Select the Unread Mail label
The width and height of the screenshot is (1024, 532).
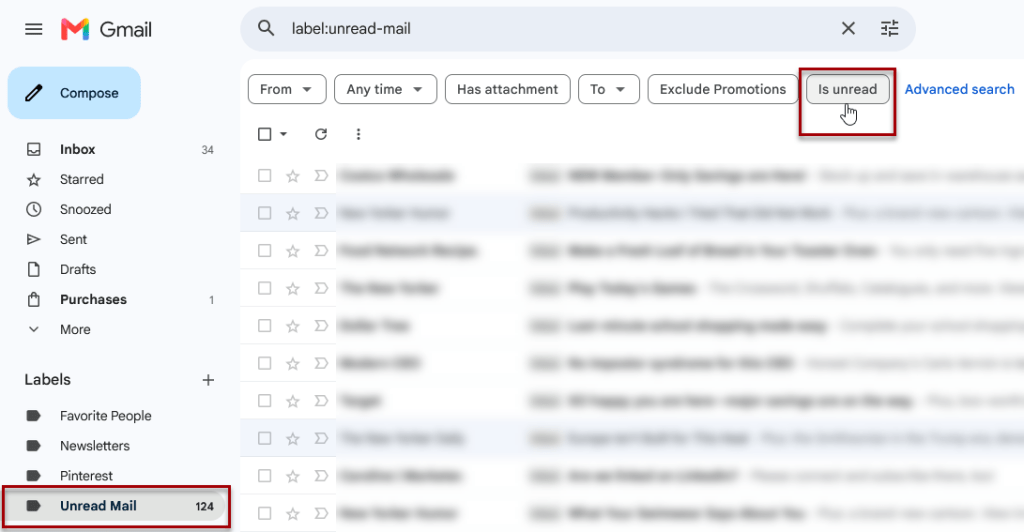(116, 506)
